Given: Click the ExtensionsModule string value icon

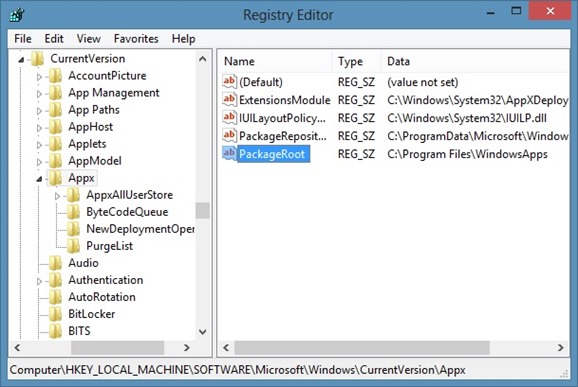Looking at the screenshot, I should tap(229, 99).
